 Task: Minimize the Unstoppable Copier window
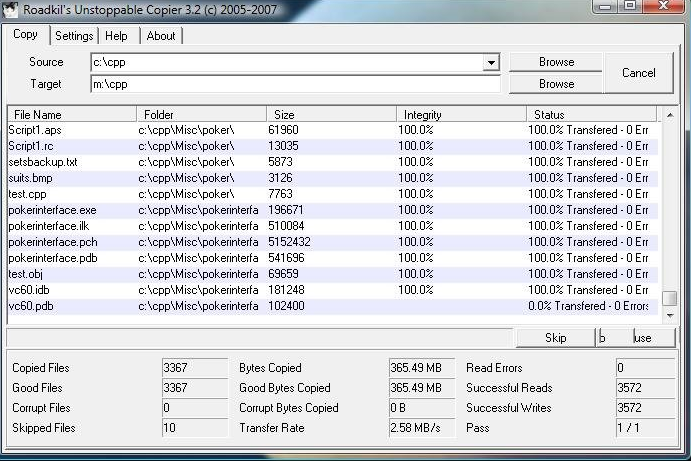(606, 6)
